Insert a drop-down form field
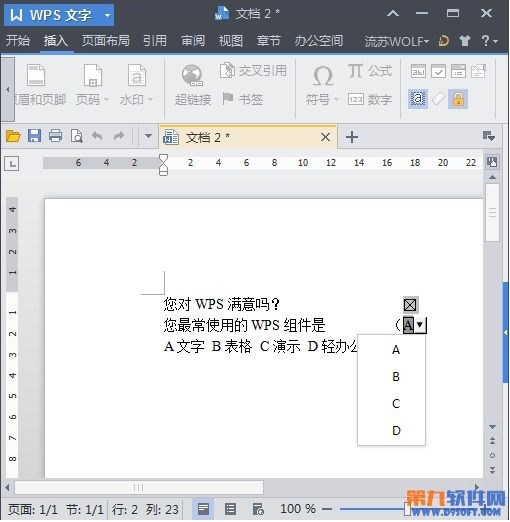Image resolution: width=510 pixels, height=522 pixels. tap(458, 71)
